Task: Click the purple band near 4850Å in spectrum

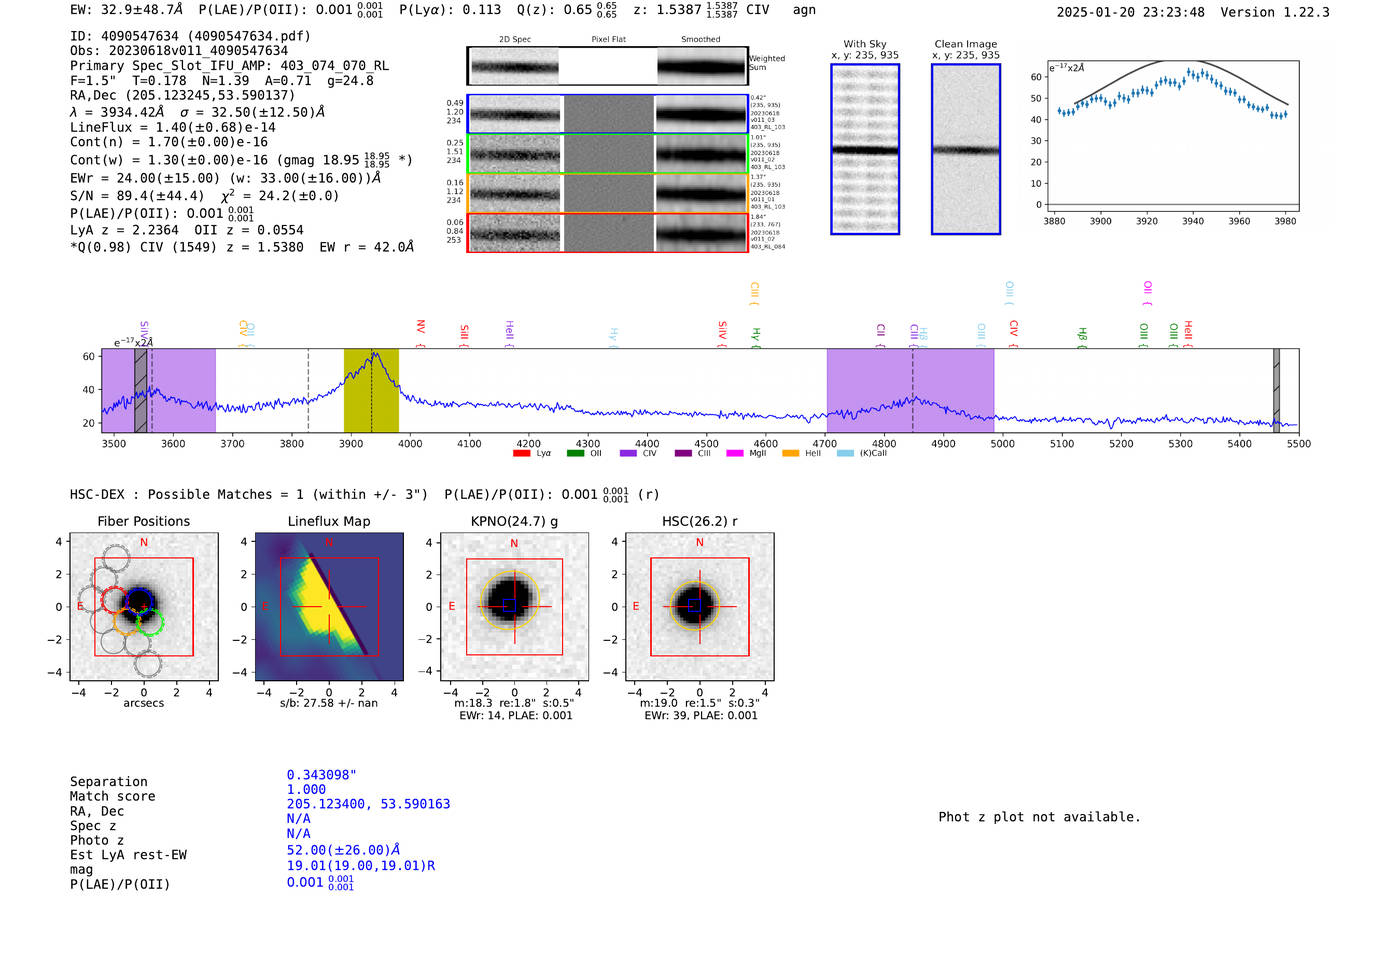Action: (910, 390)
